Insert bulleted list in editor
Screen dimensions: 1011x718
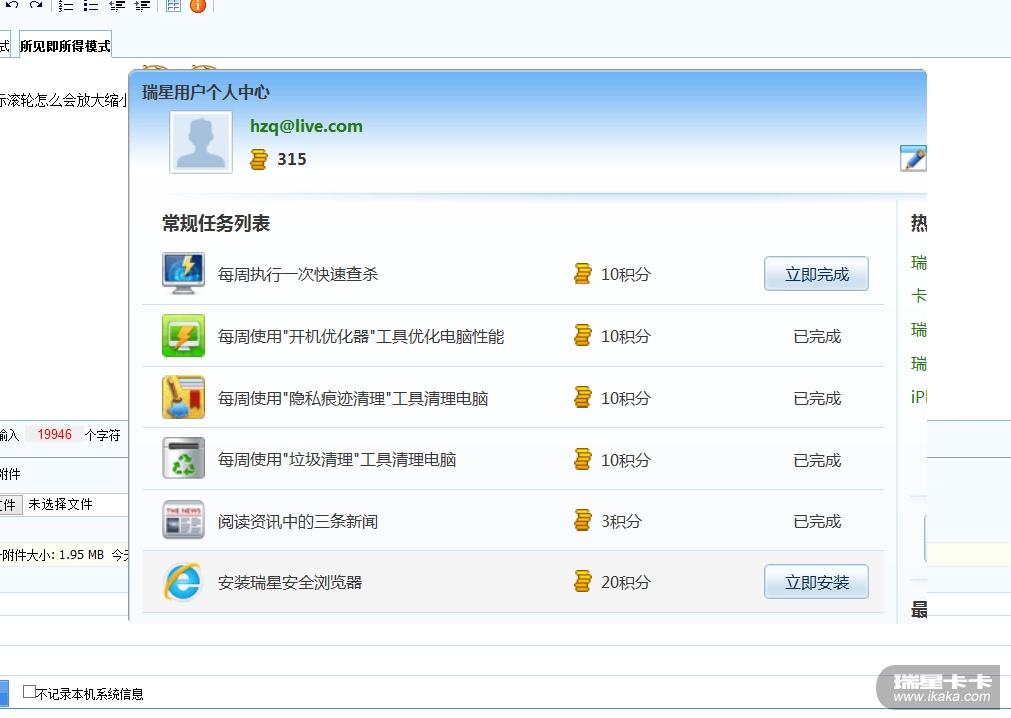(x=91, y=6)
